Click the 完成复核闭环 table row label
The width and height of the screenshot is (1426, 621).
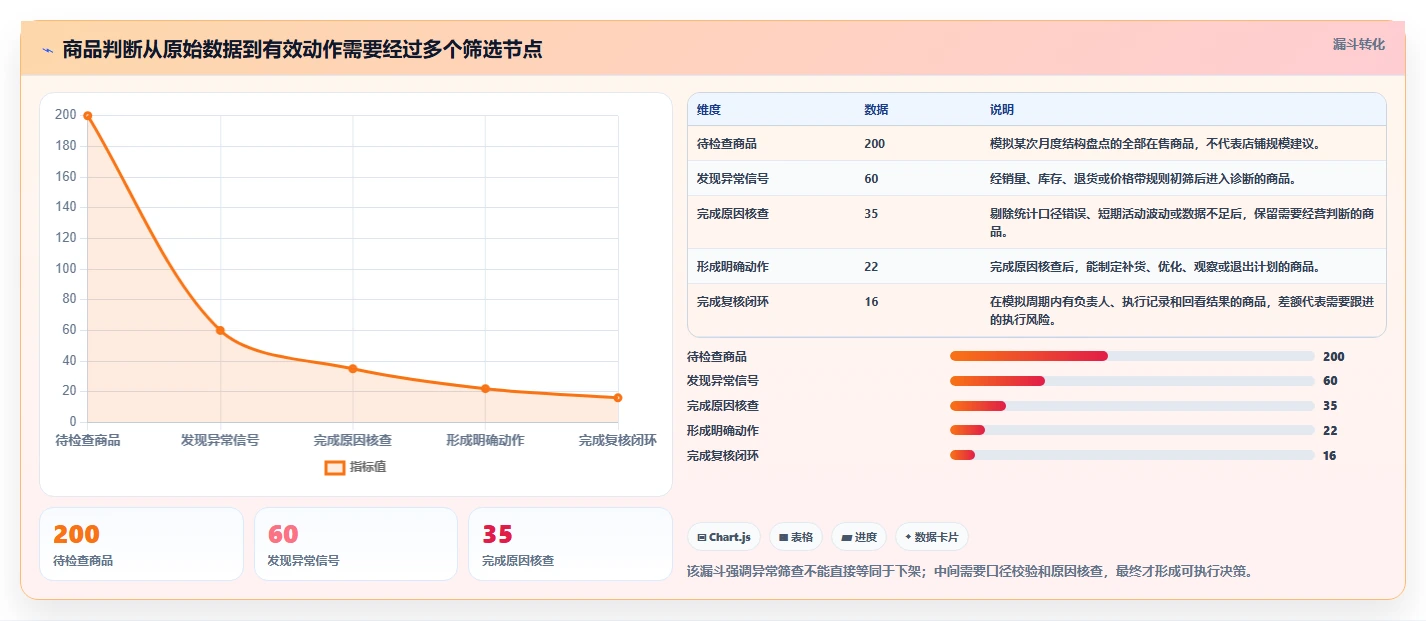point(733,302)
